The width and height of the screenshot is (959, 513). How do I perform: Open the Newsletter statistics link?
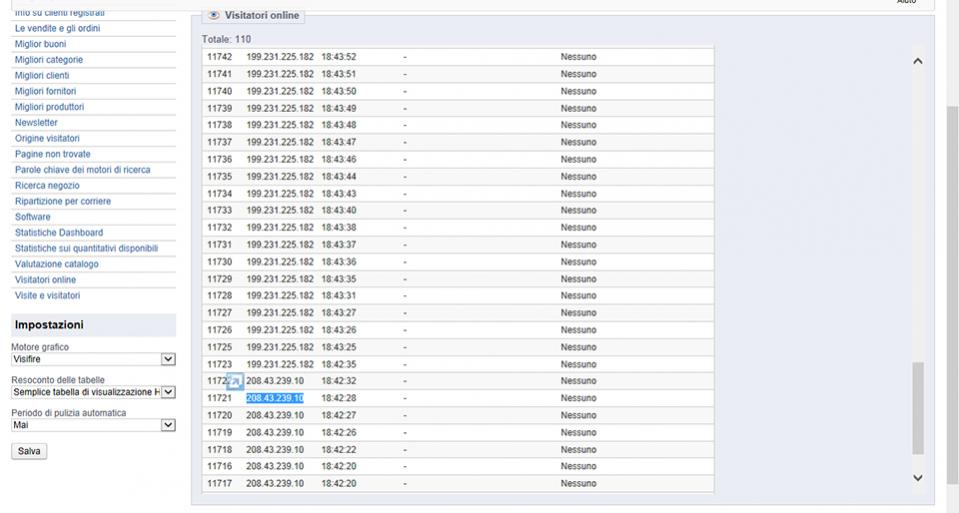[36, 123]
